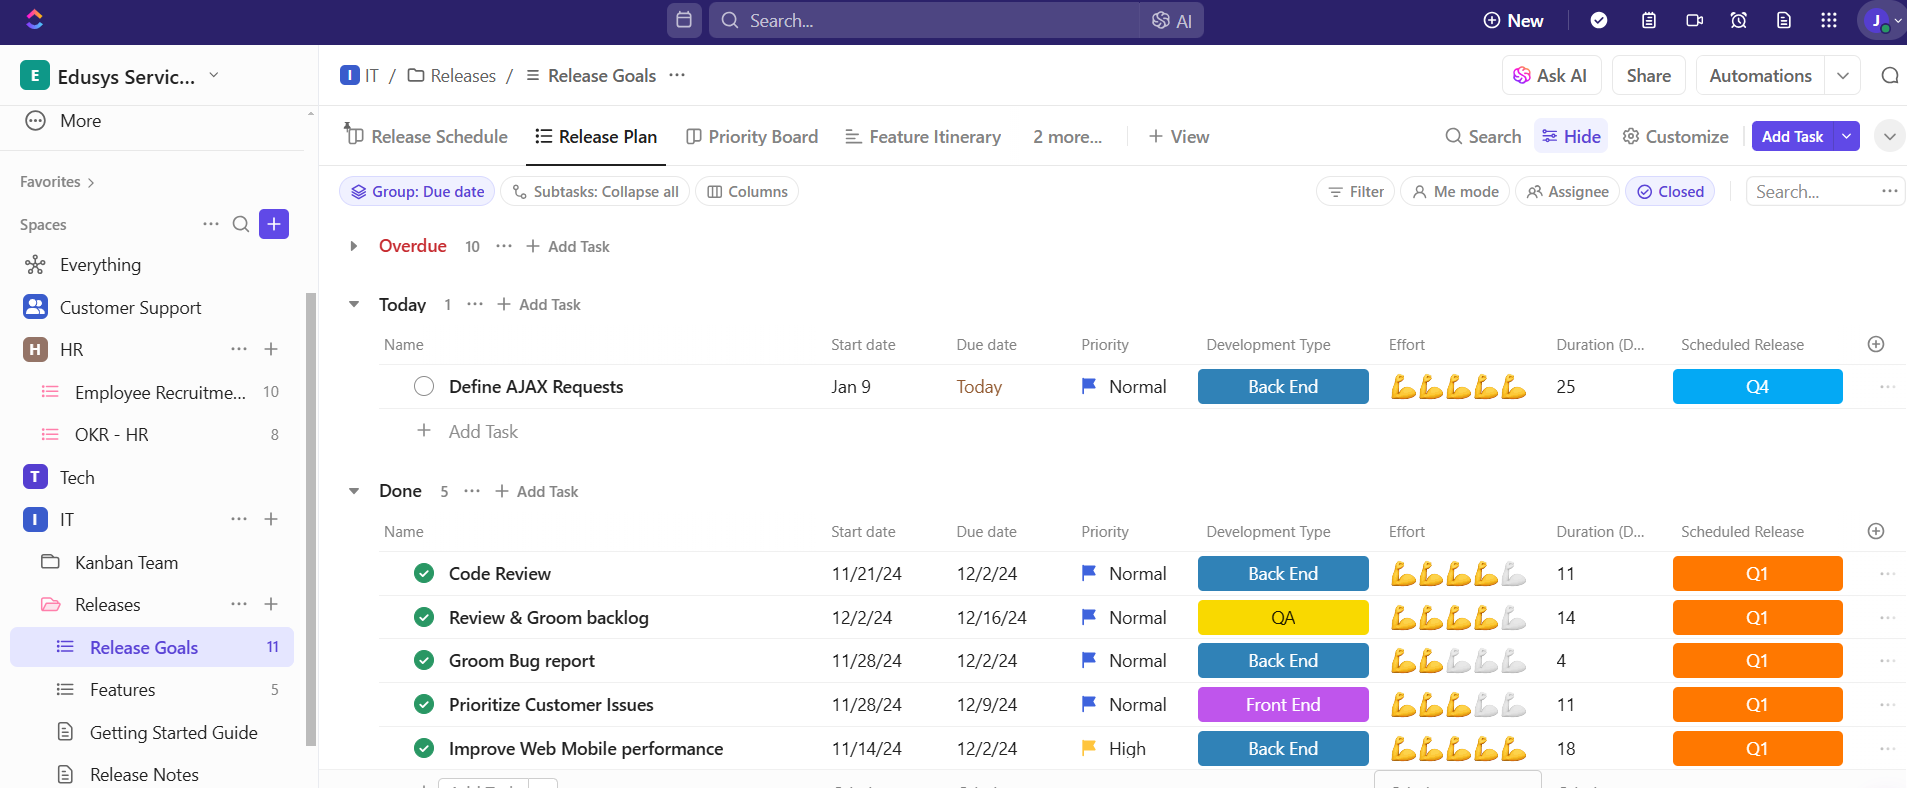Screen dimensions: 1907x788
Task: Open Filter options
Action: 1356,191
